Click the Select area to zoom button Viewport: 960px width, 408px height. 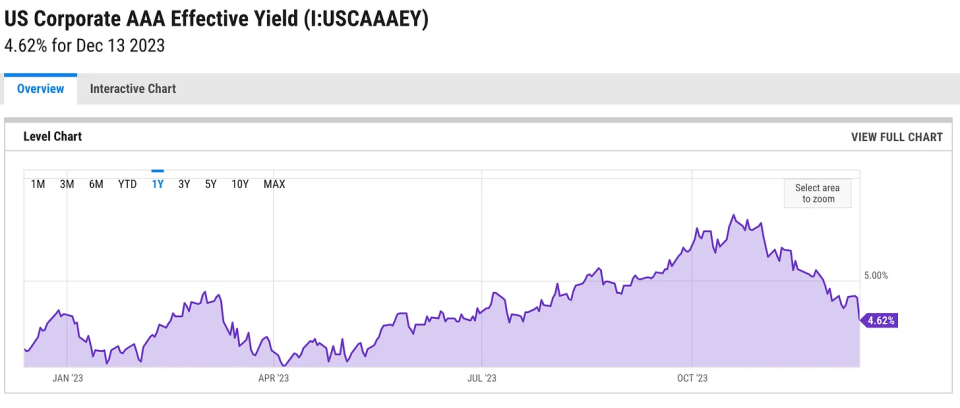point(817,194)
